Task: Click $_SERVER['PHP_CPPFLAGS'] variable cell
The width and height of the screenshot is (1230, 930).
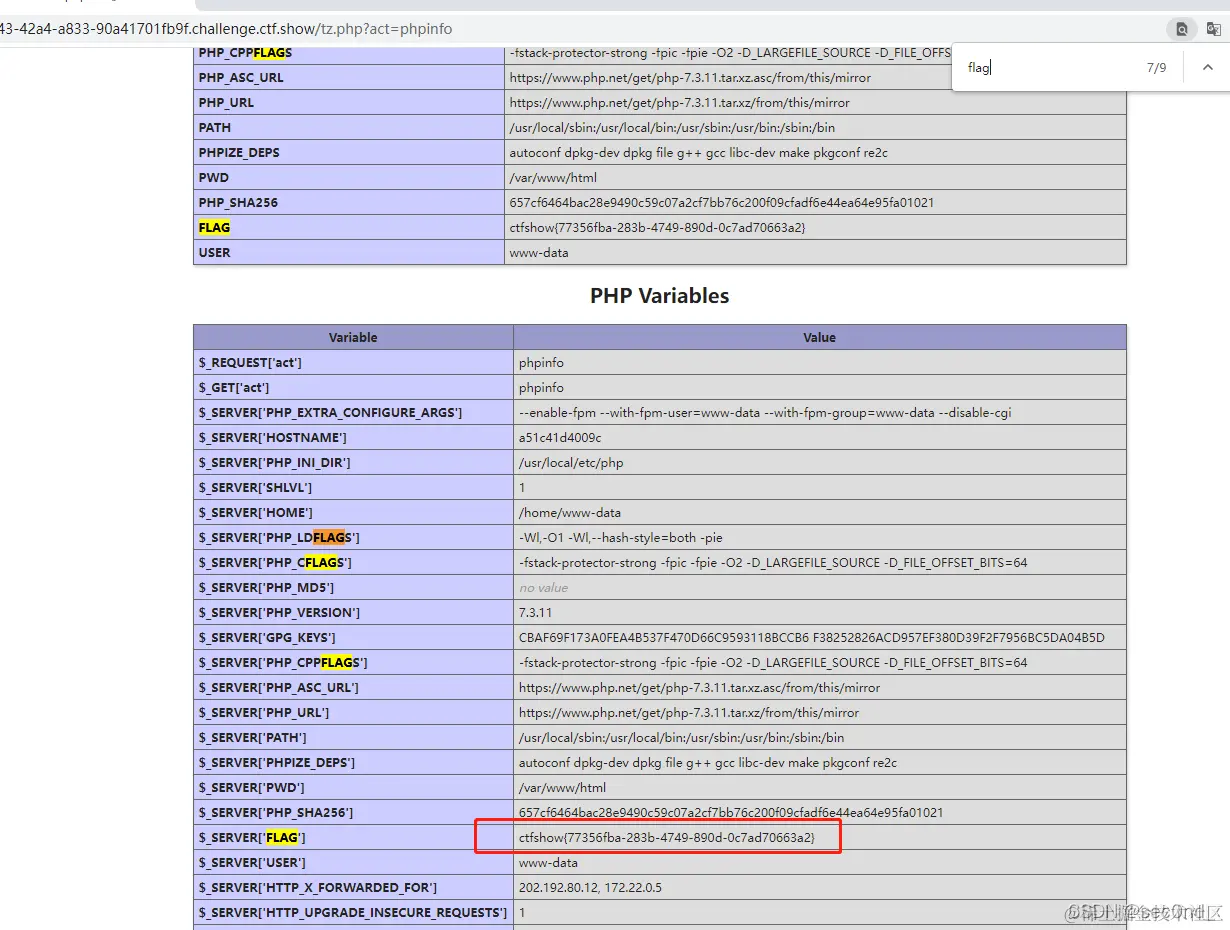Action: point(353,662)
